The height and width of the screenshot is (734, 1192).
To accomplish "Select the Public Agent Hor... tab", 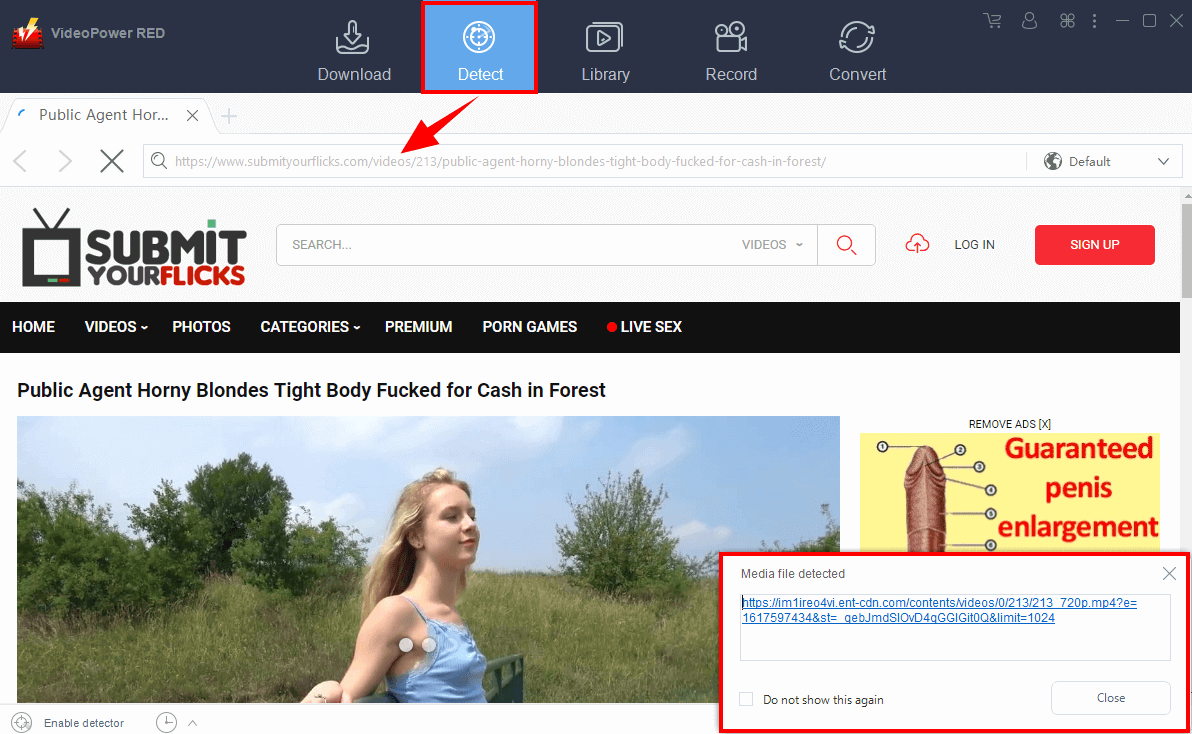I will (103, 115).
